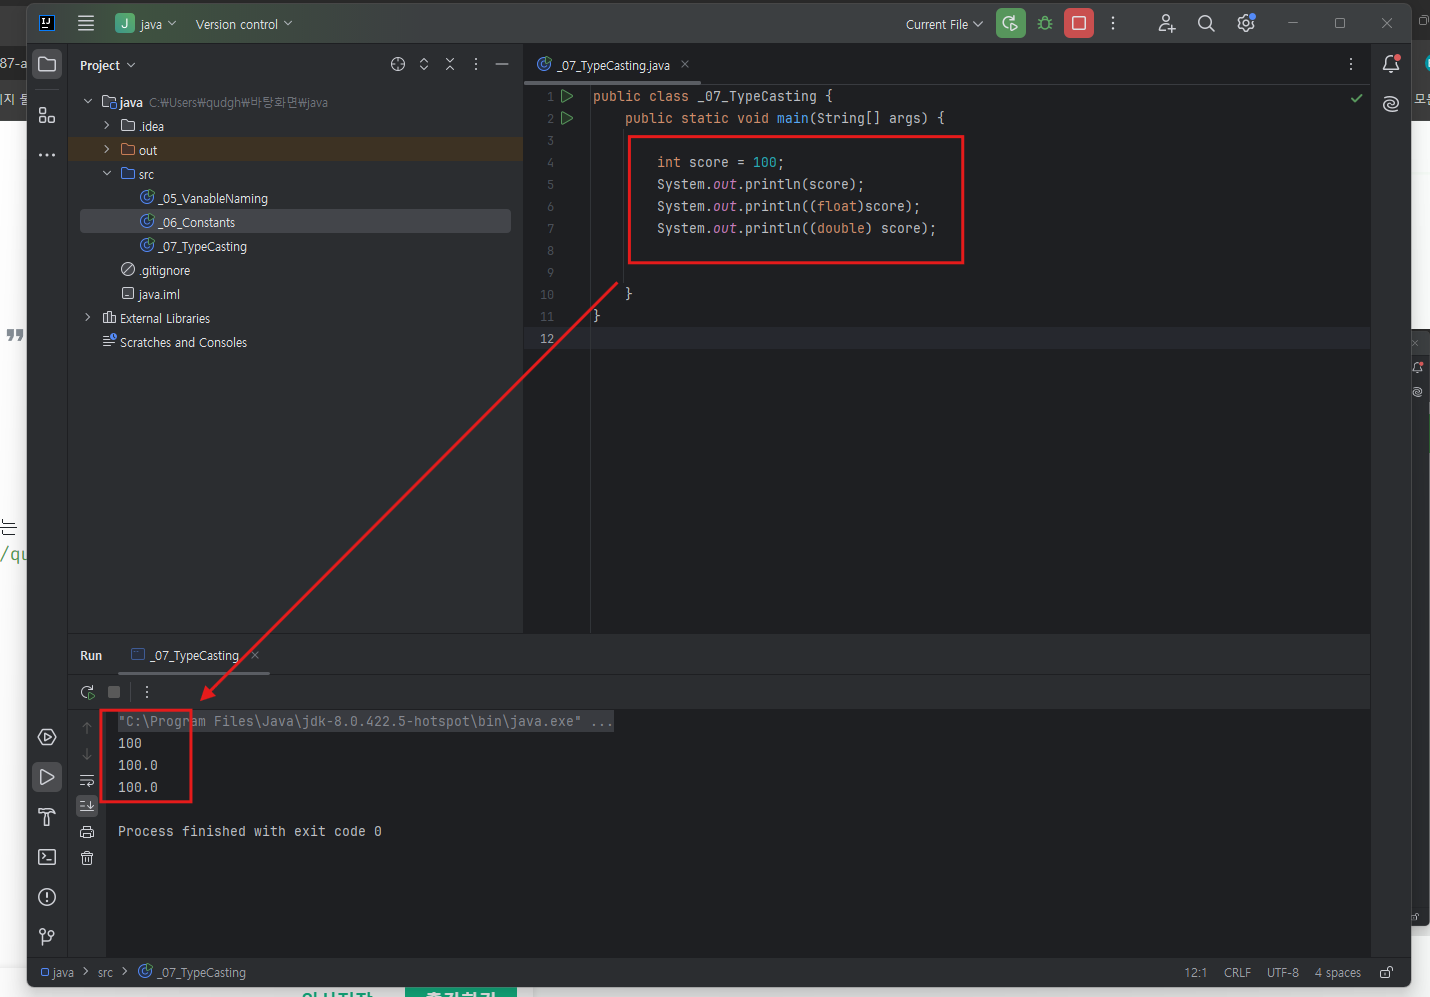1430x997 pixels.
Task: Click the Debug bug icon in toolbar
Action: [1045, 23]
